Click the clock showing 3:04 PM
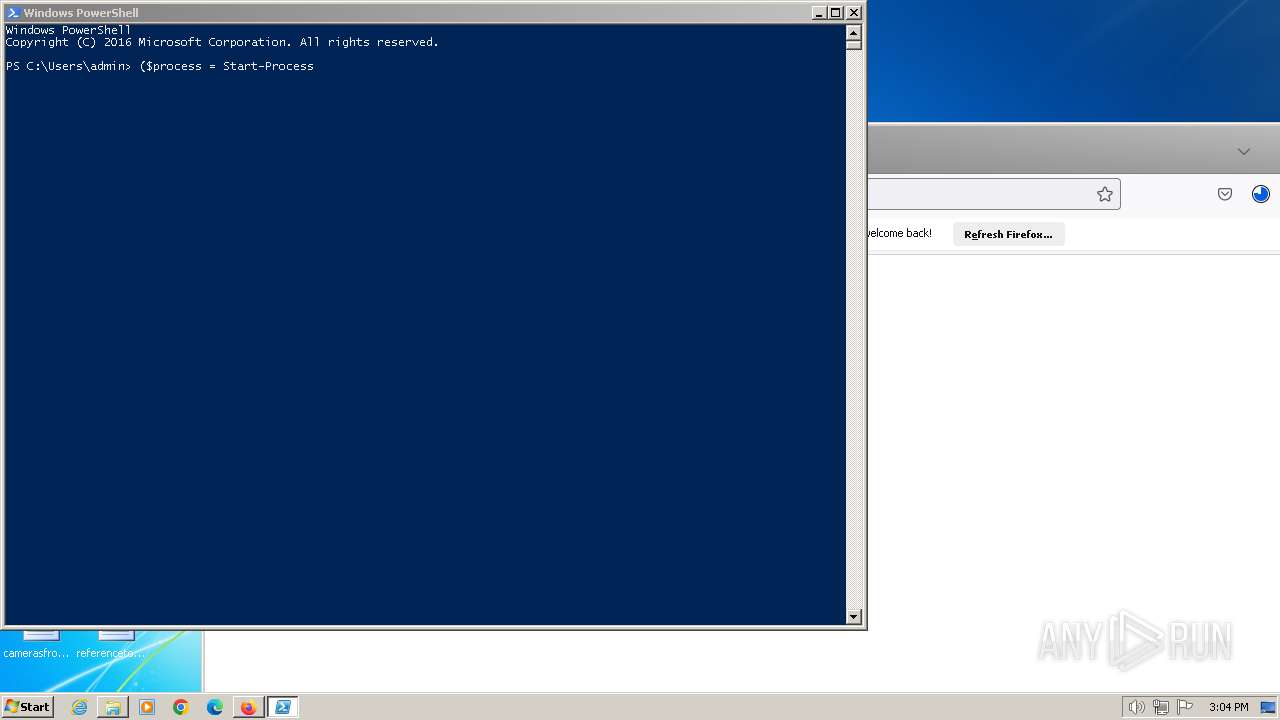This screenshot has width=1280, height=720. [x=1228, y=707]
